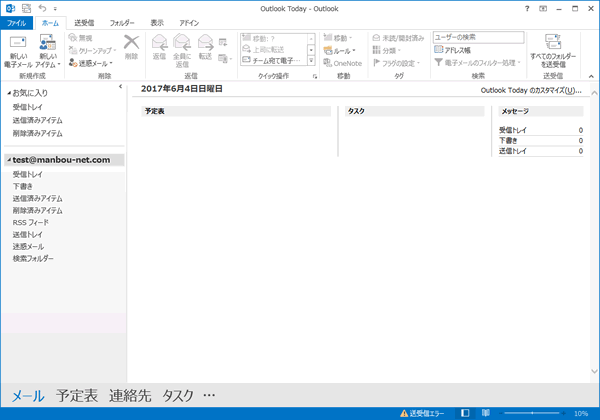Click the zoom out minus button

[x=500, y=413]
